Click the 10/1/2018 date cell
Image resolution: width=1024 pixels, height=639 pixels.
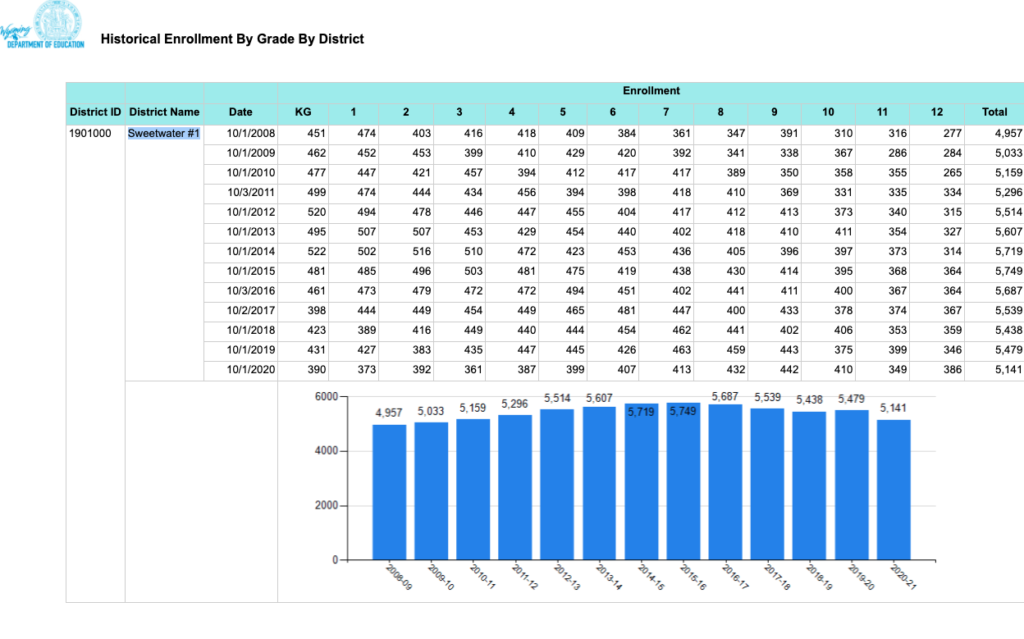(x=251, y=330)
